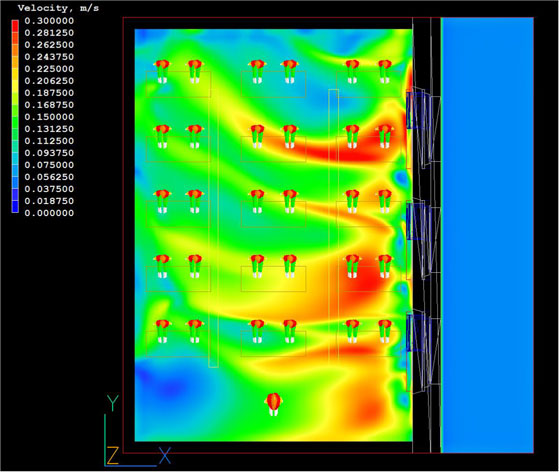Select the tall vertical partition between left and middle desks

(x=213, y=228)
